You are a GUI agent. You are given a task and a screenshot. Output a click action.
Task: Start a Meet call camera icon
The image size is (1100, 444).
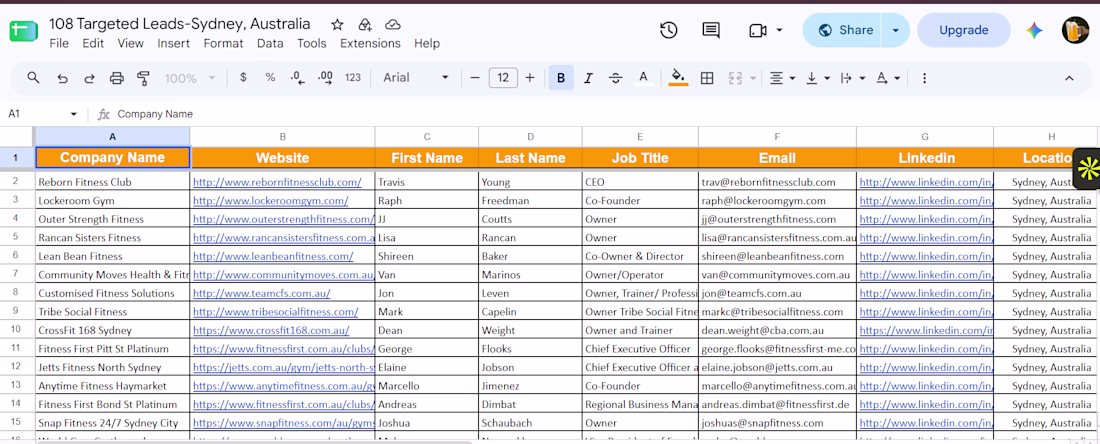click(x=758, y=30)
